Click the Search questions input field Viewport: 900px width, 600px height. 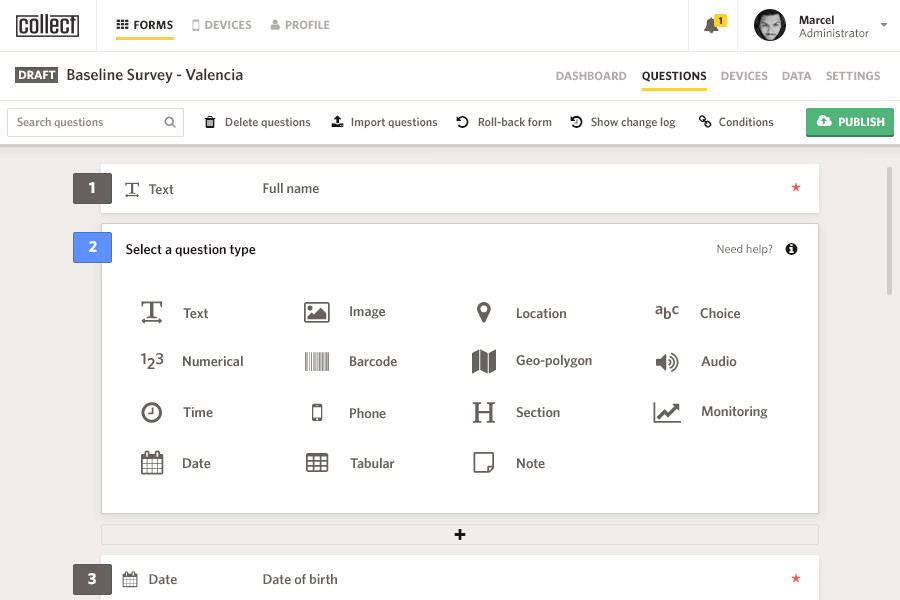[88, 122]
